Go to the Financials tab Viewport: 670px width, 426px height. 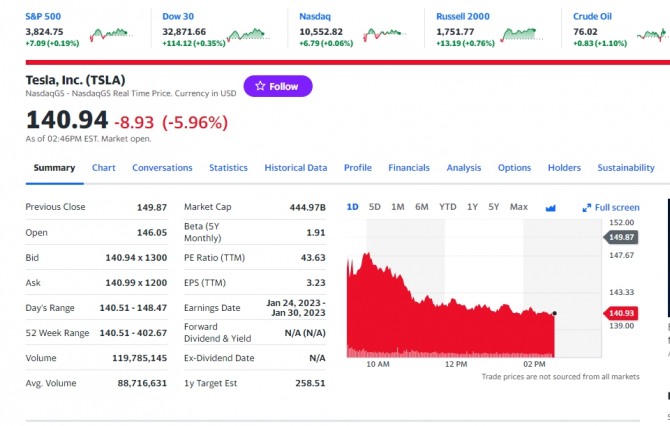click(409, 168)
